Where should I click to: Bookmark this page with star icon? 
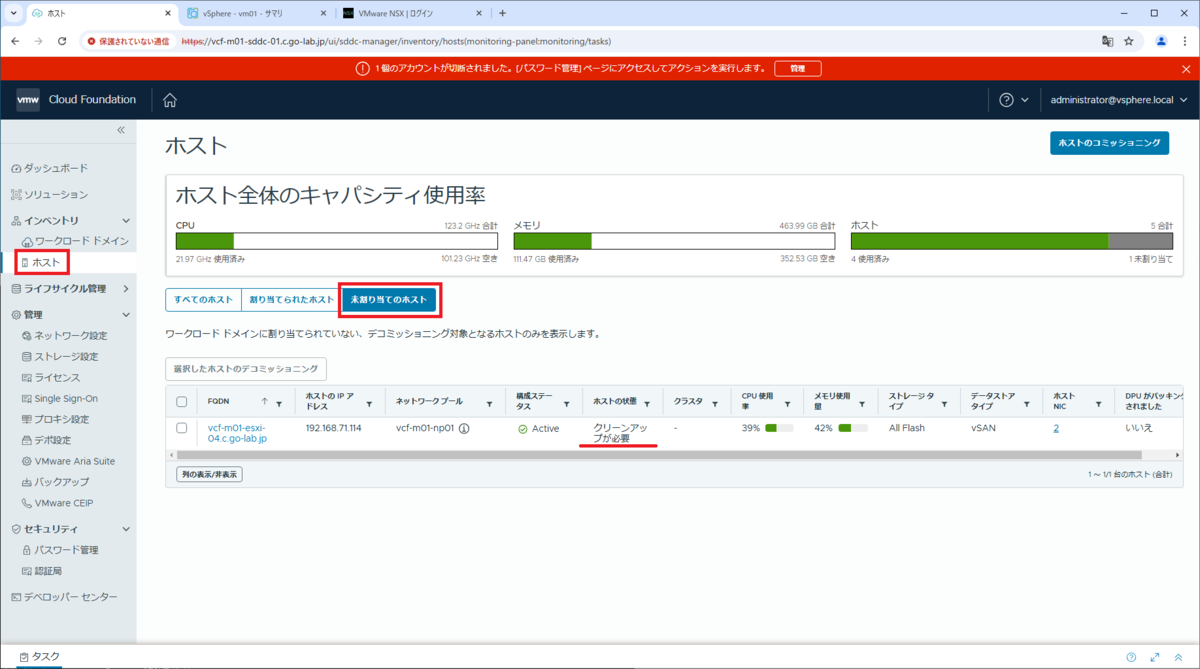point(1129,41)
